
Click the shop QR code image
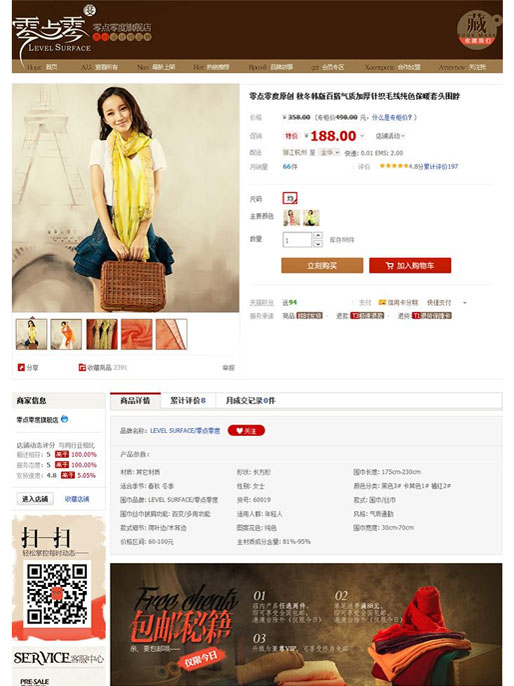(x=57, y=593)
